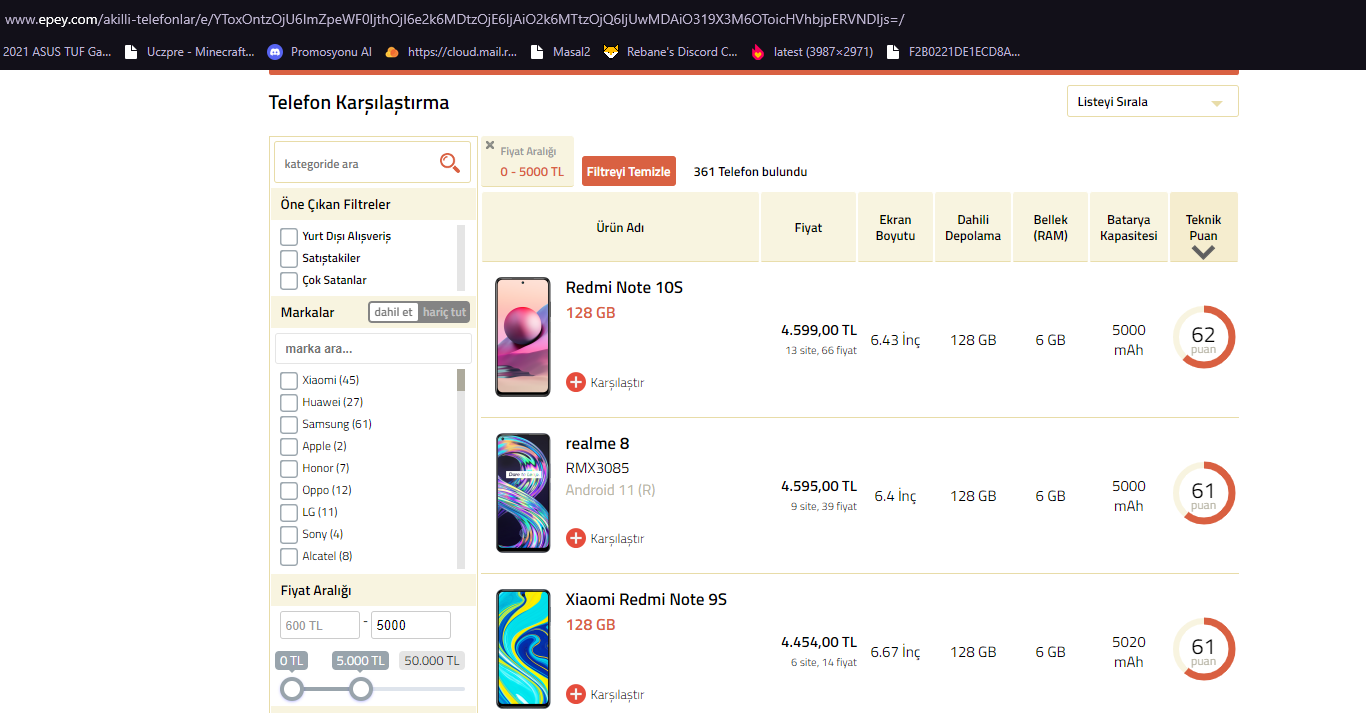Sort by Fiyat column header
Viewport: 1366px width, 713px height.
808,227
